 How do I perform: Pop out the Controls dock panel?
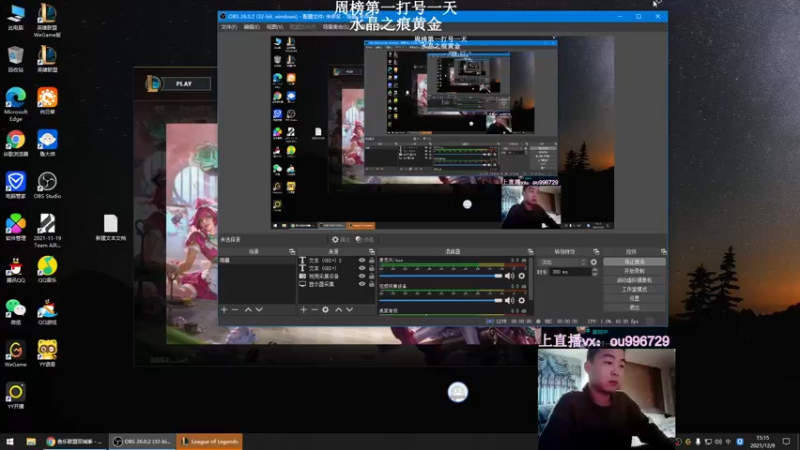663,252
